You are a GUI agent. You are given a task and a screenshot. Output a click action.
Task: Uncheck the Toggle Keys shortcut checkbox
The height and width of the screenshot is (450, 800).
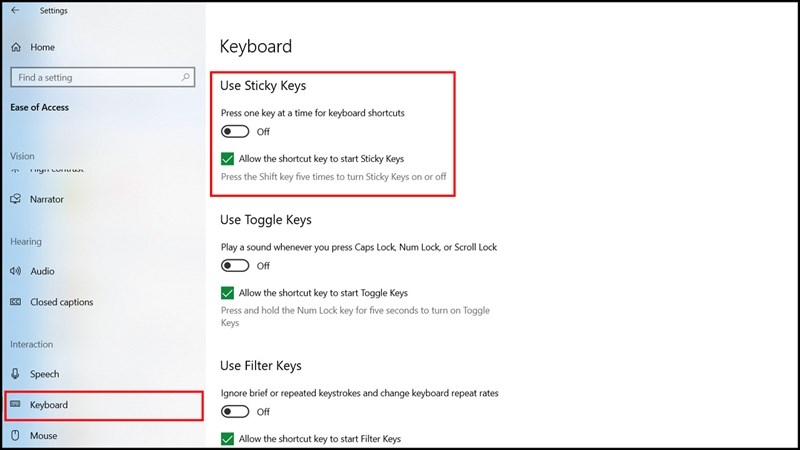[228, 293]
